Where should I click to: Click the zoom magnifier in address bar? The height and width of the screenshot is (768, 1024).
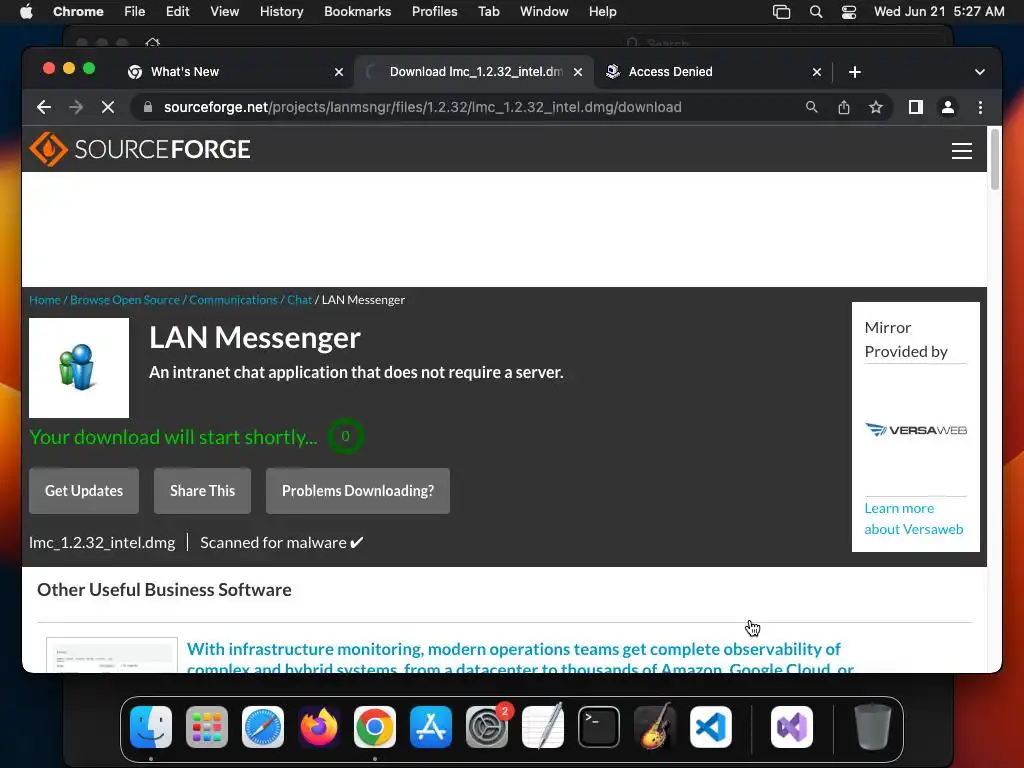point(811,107)
